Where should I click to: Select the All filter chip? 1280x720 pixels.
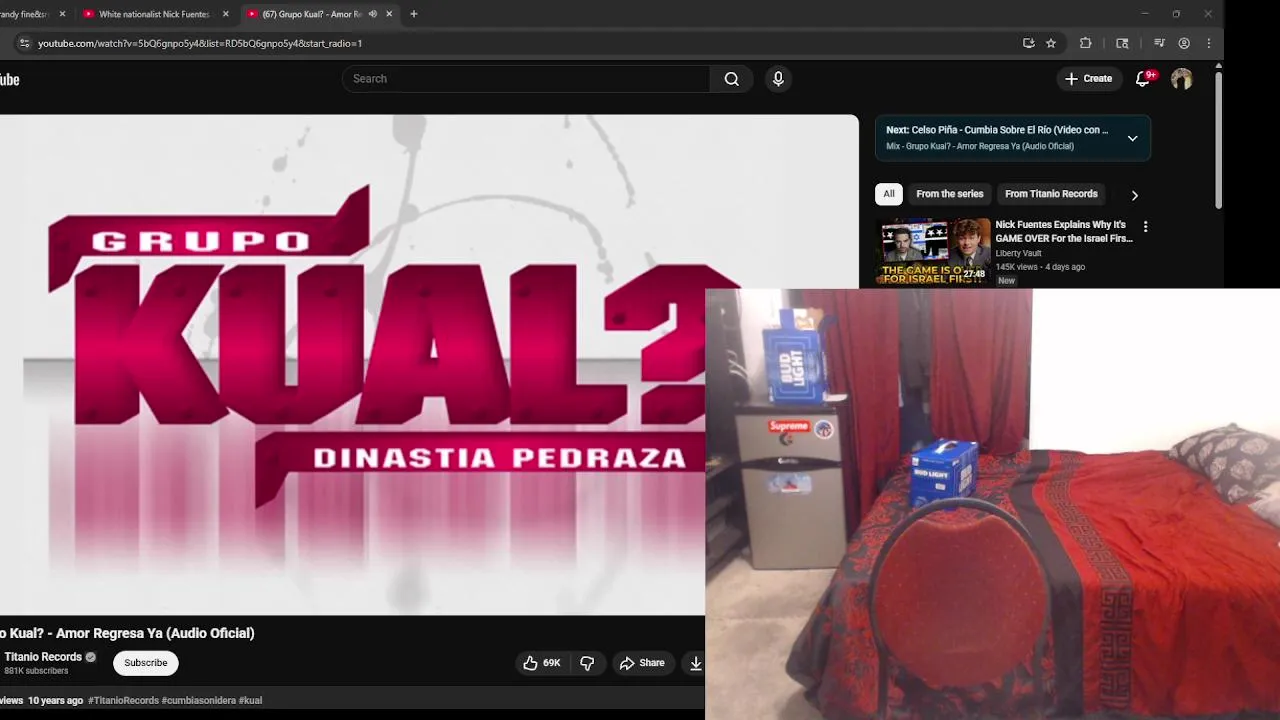[x=889, y=194]
